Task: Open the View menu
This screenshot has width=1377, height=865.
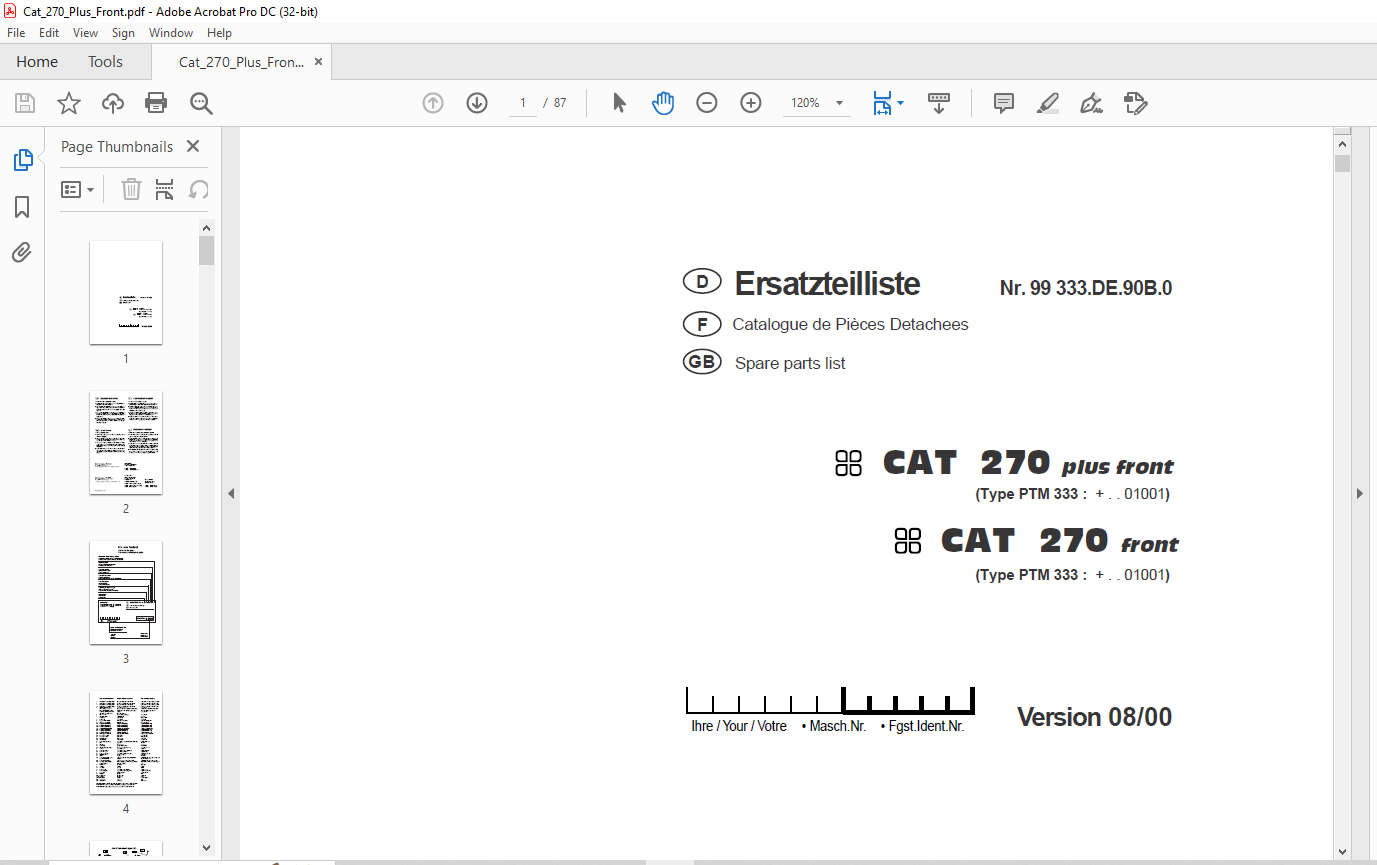Action: pyautogui.click(x=85, y=33)
